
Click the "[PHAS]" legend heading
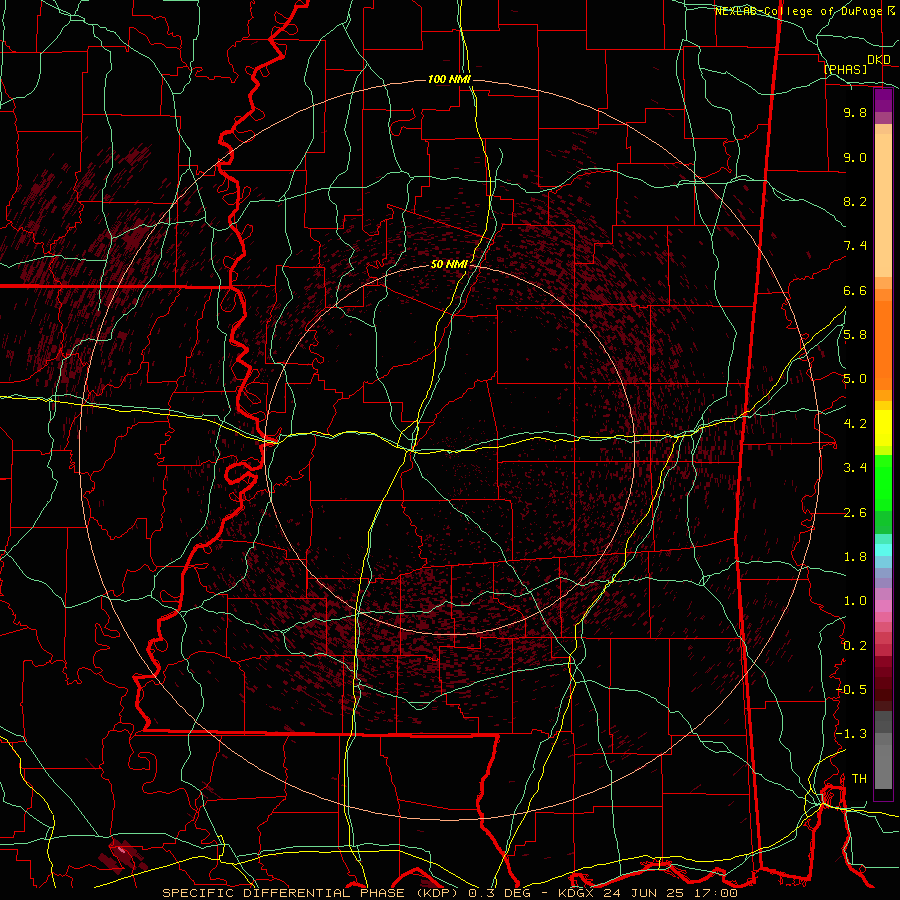(845, 70)
